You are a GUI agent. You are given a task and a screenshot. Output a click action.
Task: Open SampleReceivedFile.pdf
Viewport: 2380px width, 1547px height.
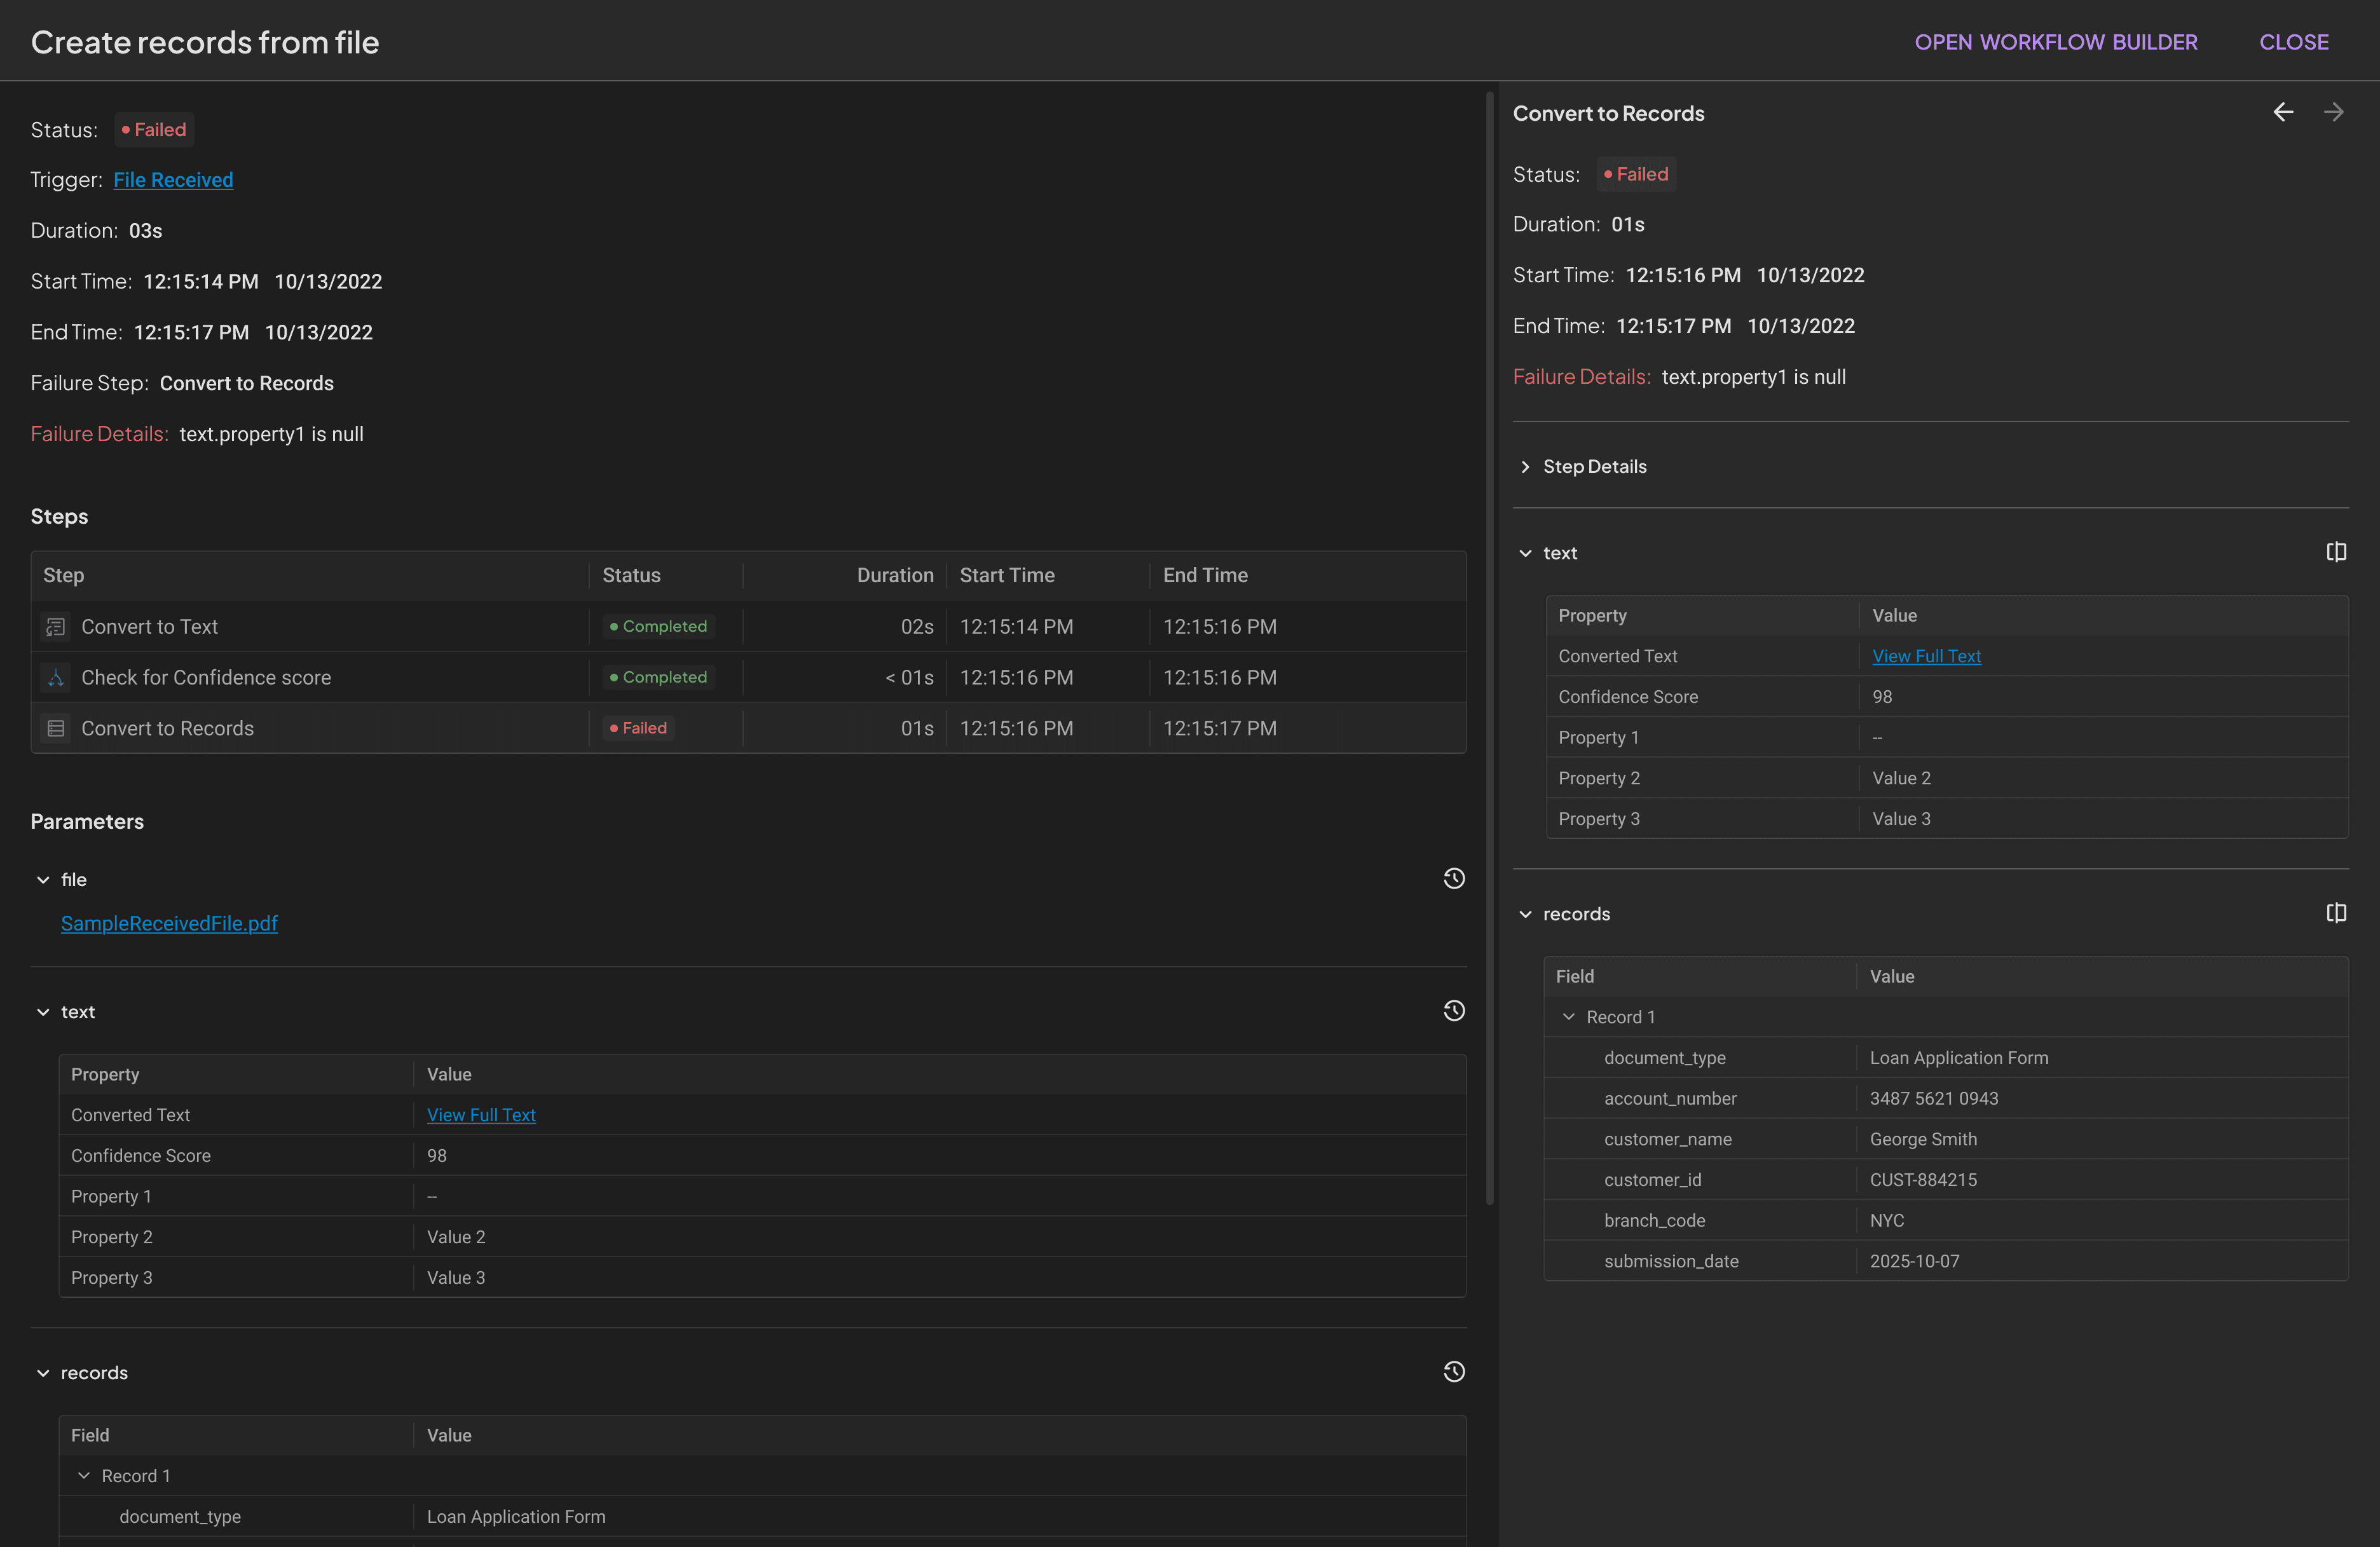coord(168,923)
